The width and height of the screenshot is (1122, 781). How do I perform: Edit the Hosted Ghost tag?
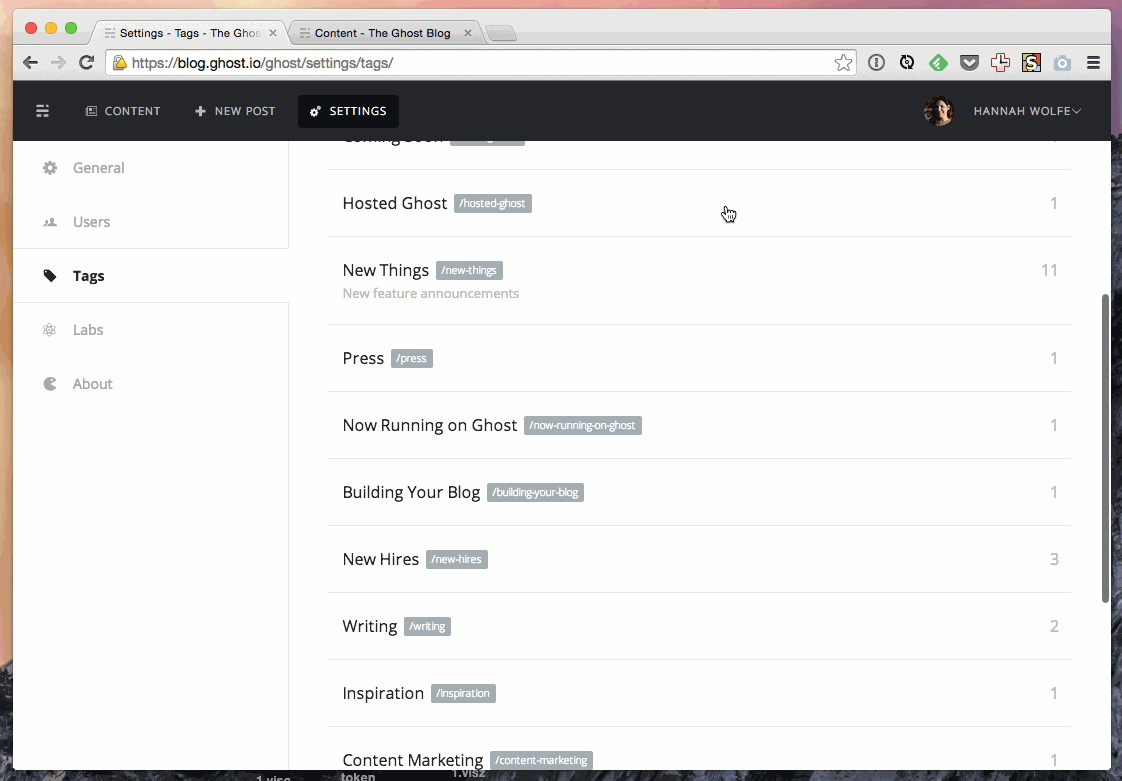pos(699,203)
